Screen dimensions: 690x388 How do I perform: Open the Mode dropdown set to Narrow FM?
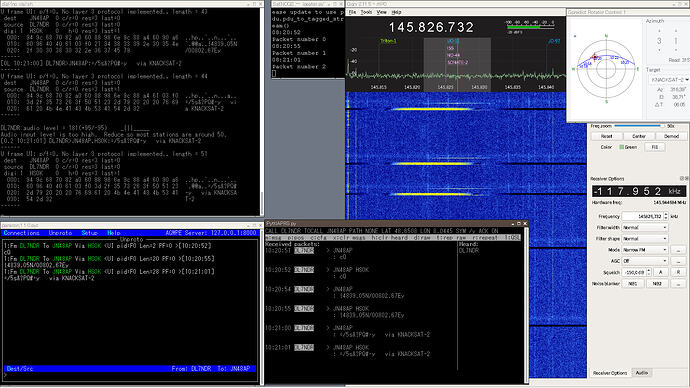pyautogui.click(x=645, y=250)
